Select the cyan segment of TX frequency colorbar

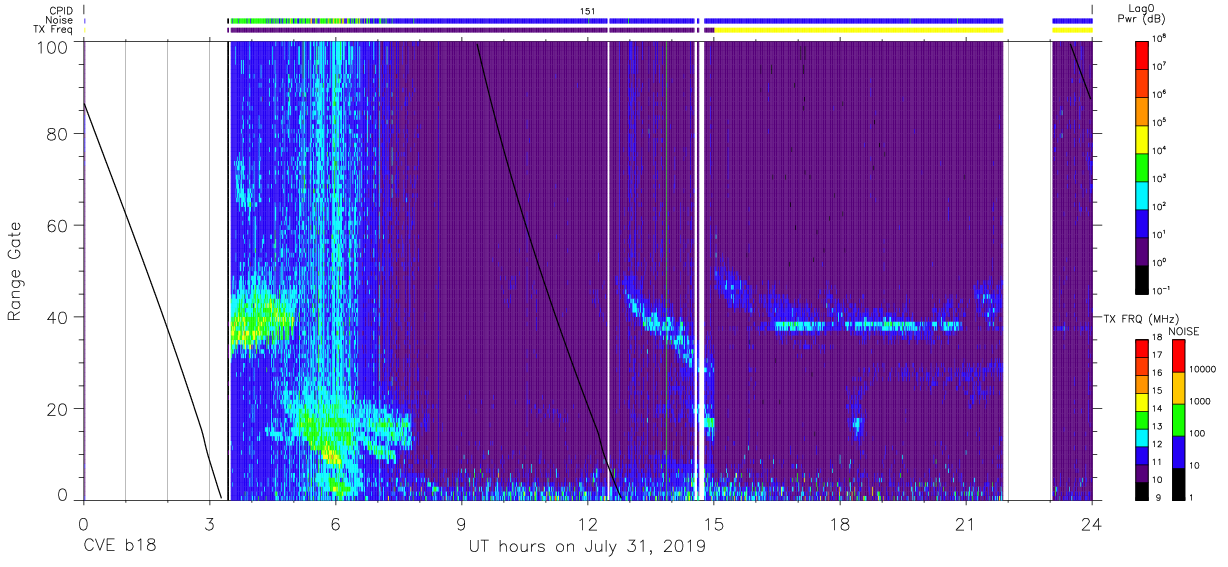[x=1142, y=436]
